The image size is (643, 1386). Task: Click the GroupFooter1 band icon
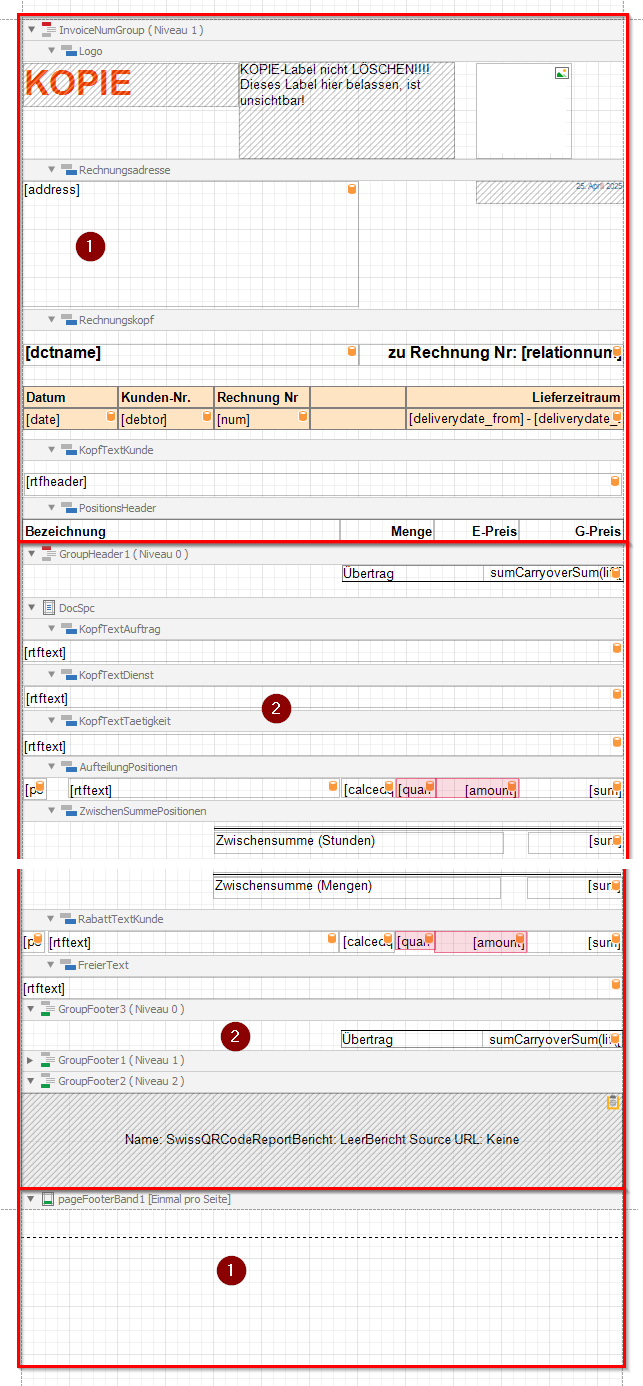(48, 1059)
